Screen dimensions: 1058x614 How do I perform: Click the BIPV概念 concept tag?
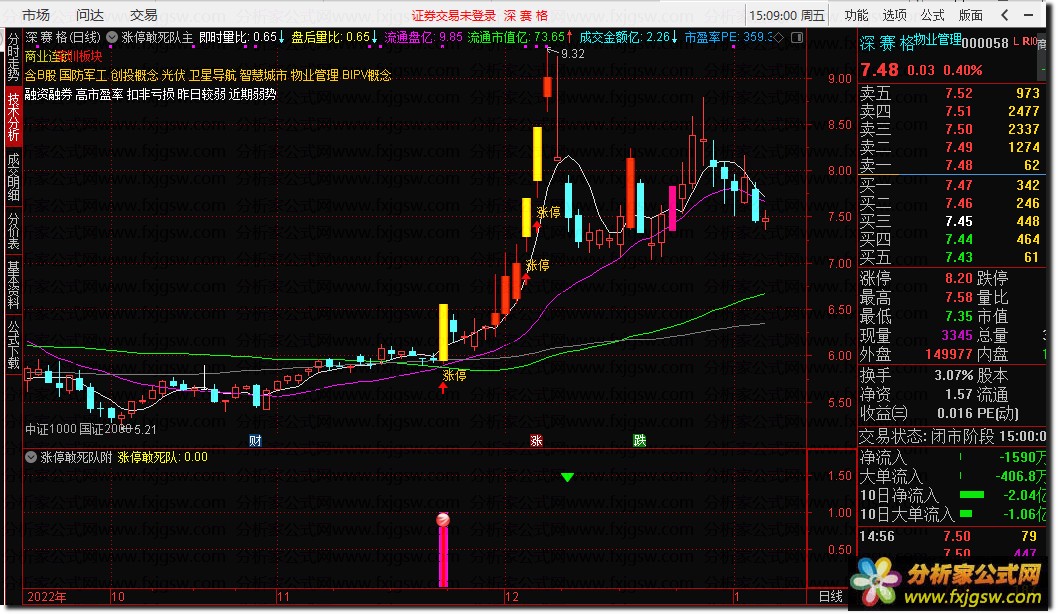pyautogui.click(x=367, y=75)
